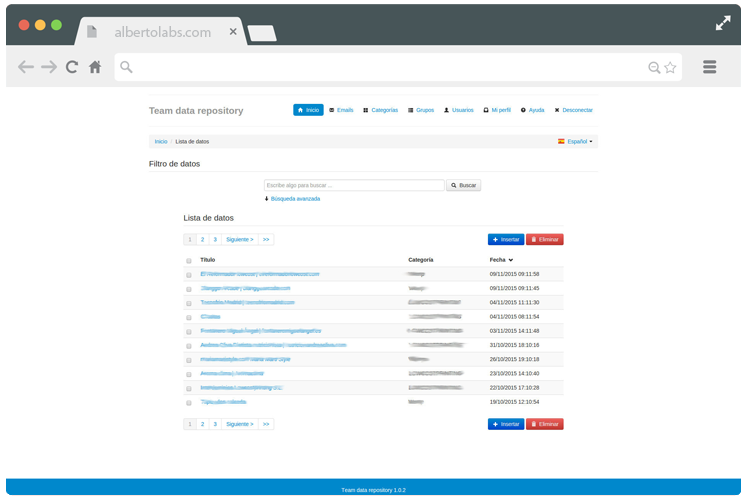
Task: Click the browser forward arrow
Action: click(x=49, y=67)
